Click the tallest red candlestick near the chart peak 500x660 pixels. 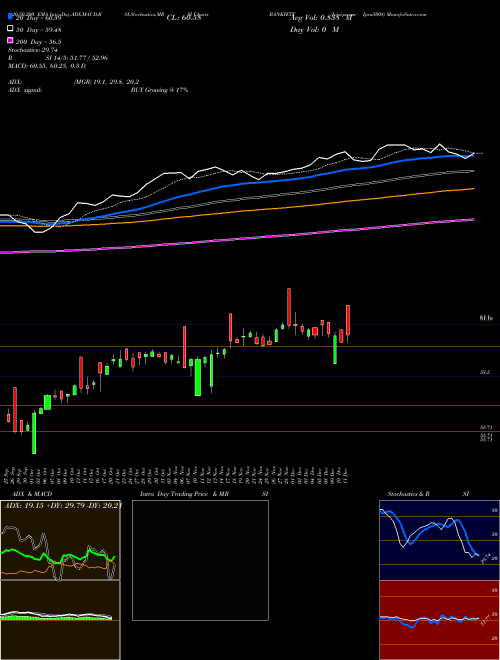click(x=289, y=307)
